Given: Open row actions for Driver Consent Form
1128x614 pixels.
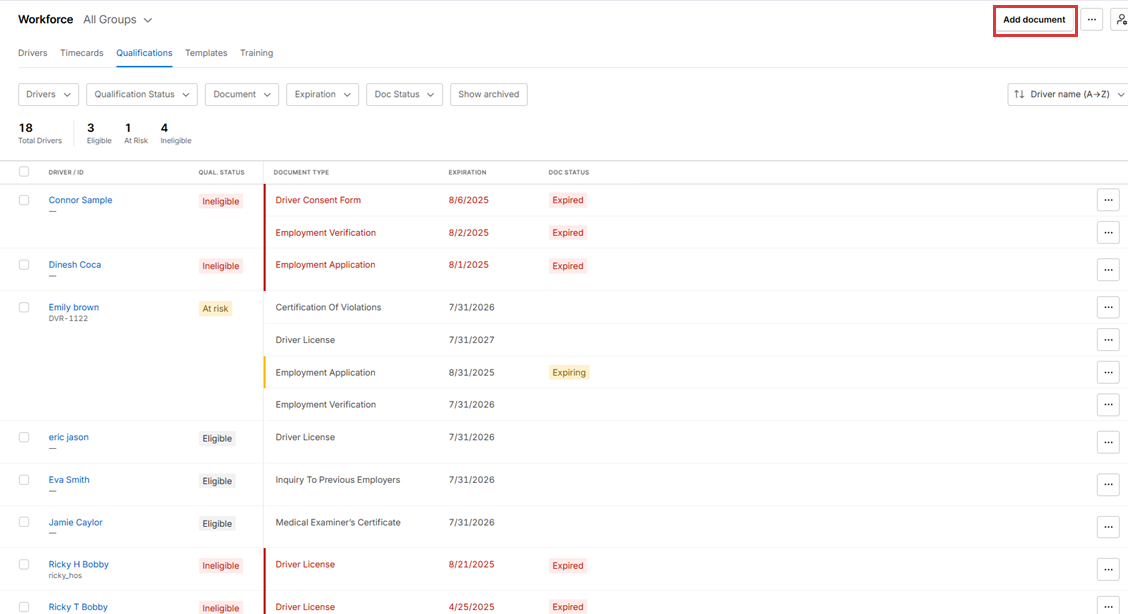Looking at the screenshot, I should click(1107, 200).
